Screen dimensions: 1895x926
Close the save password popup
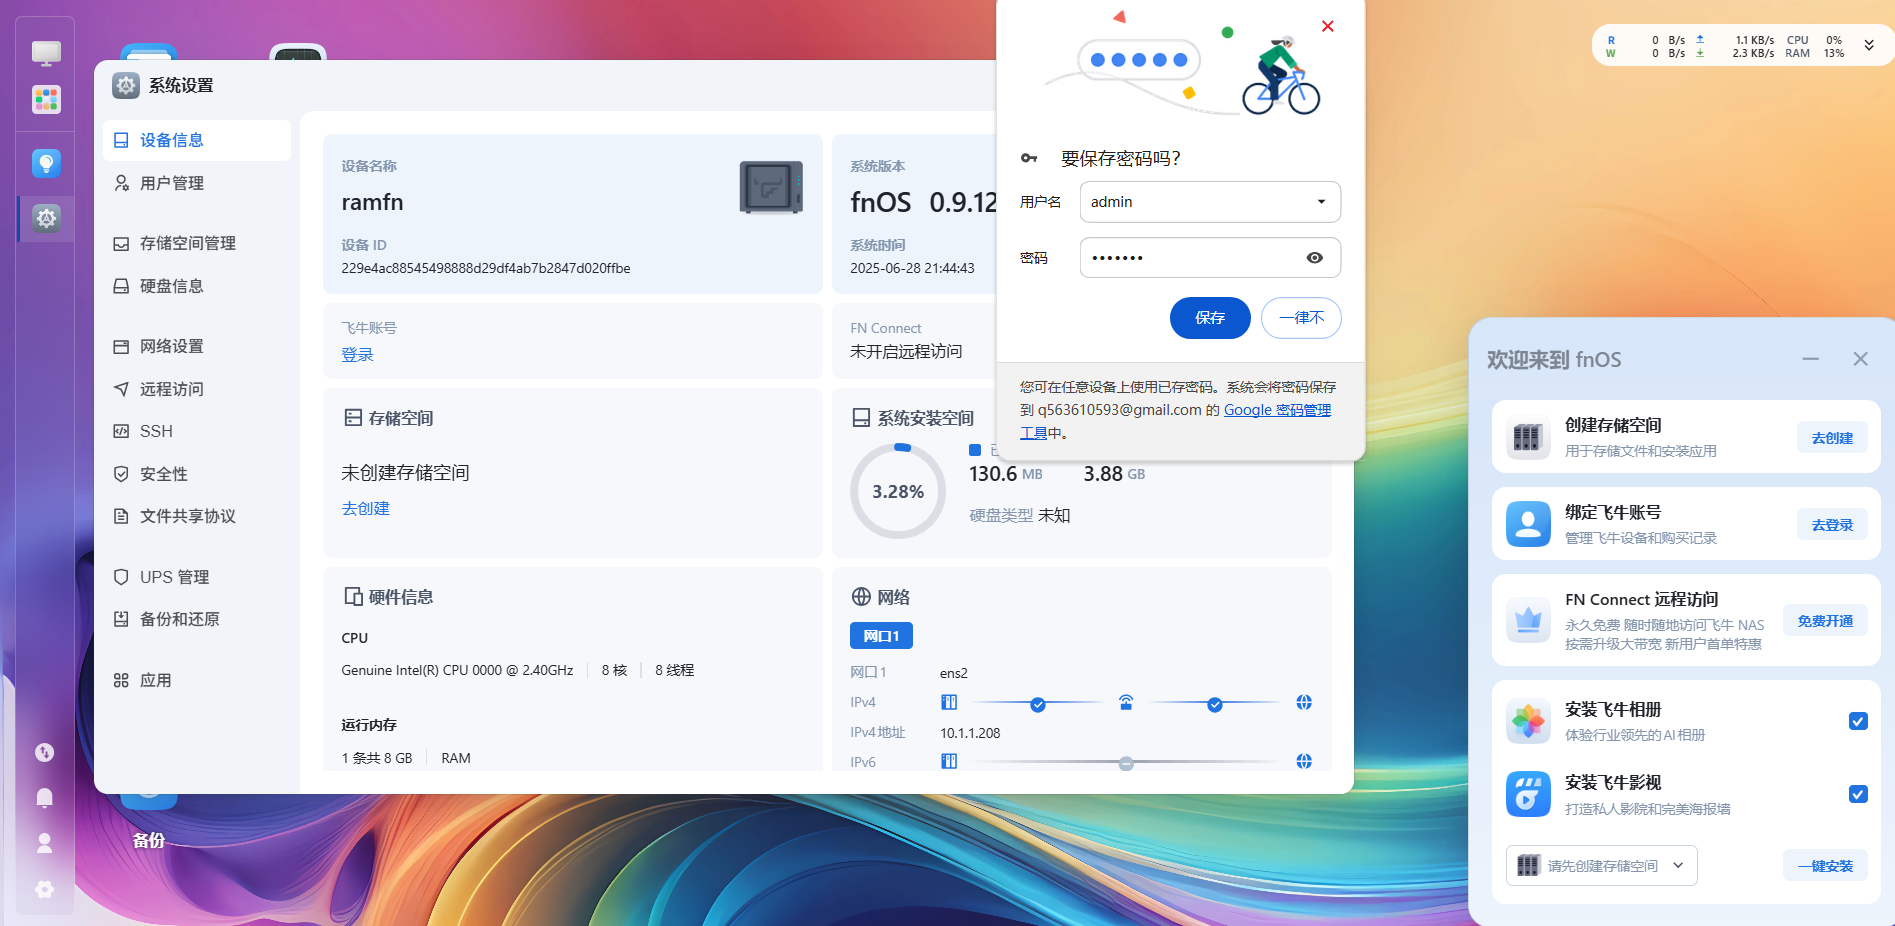[1328, 26]
